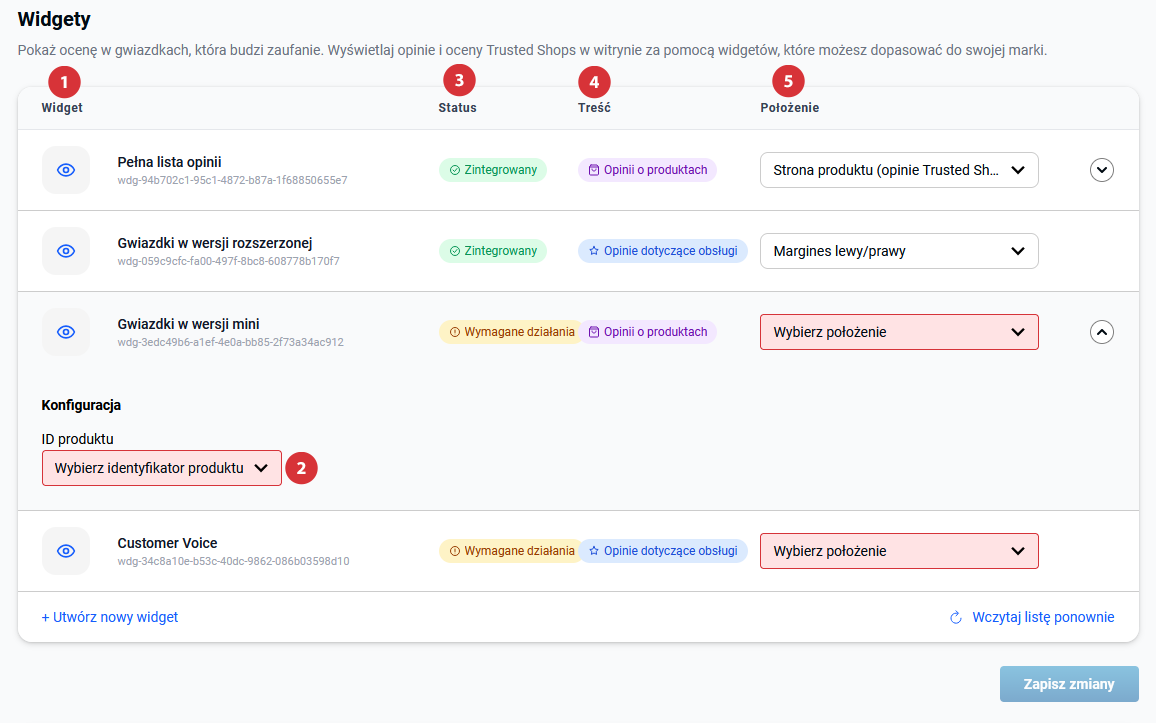Screen dimensions: 1156x723
Task: Open Strona produktu position dropdown
Action: tap(899, 170)
